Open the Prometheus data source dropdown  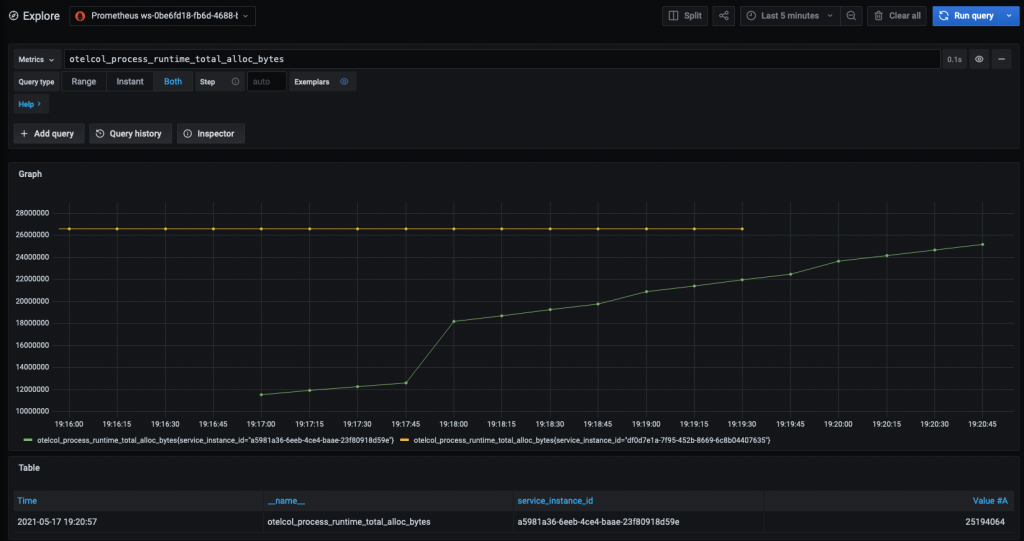162,16
